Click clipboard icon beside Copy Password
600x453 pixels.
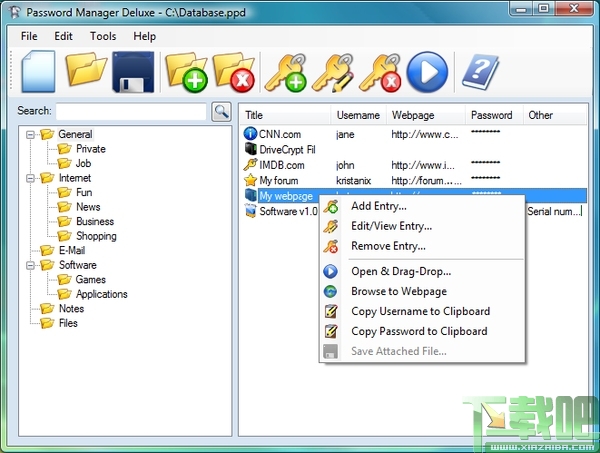[331, 331]
